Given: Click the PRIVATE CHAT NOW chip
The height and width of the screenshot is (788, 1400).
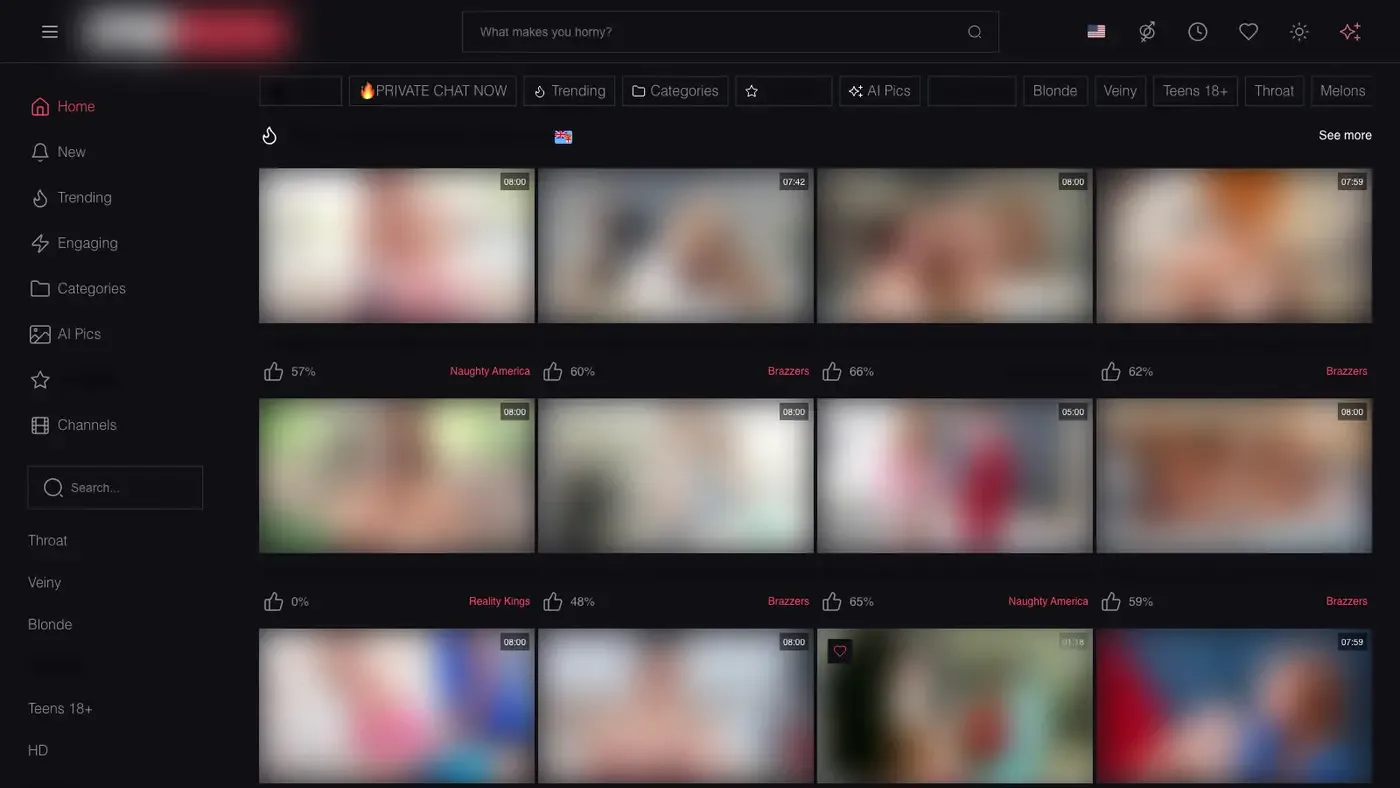Looking at the screenshot, I should 433,91.
